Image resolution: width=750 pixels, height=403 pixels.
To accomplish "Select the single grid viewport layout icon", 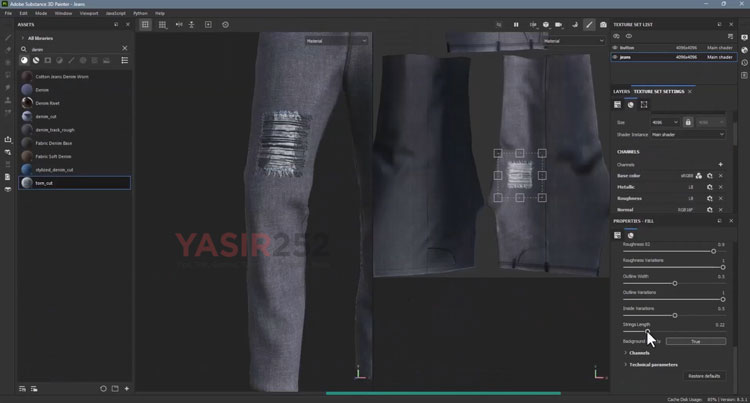I will pos(145,24).
